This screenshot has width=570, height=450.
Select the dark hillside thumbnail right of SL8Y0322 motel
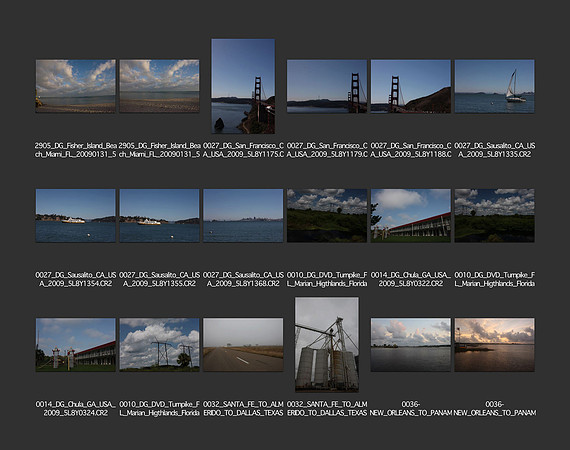tap(494, 216)
